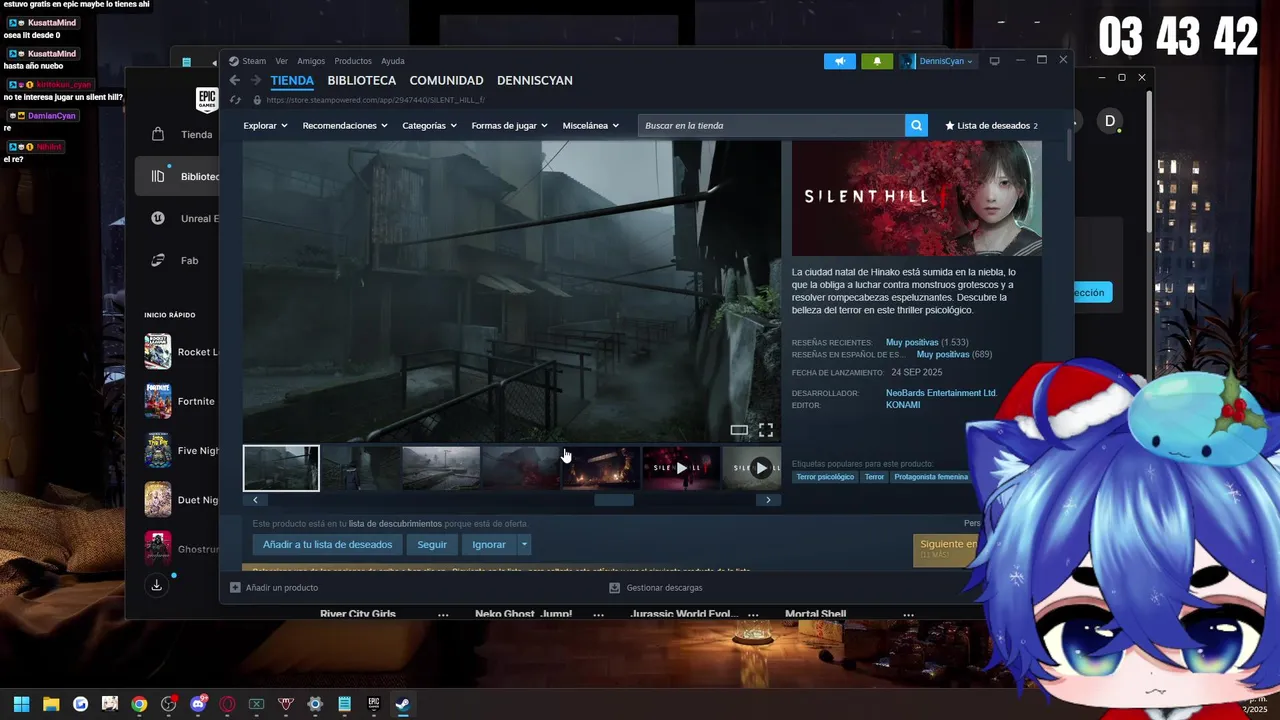Screen dimensions: 1280x720
Task: Click the plus icon for Añadir un producto
Action: 235,588
